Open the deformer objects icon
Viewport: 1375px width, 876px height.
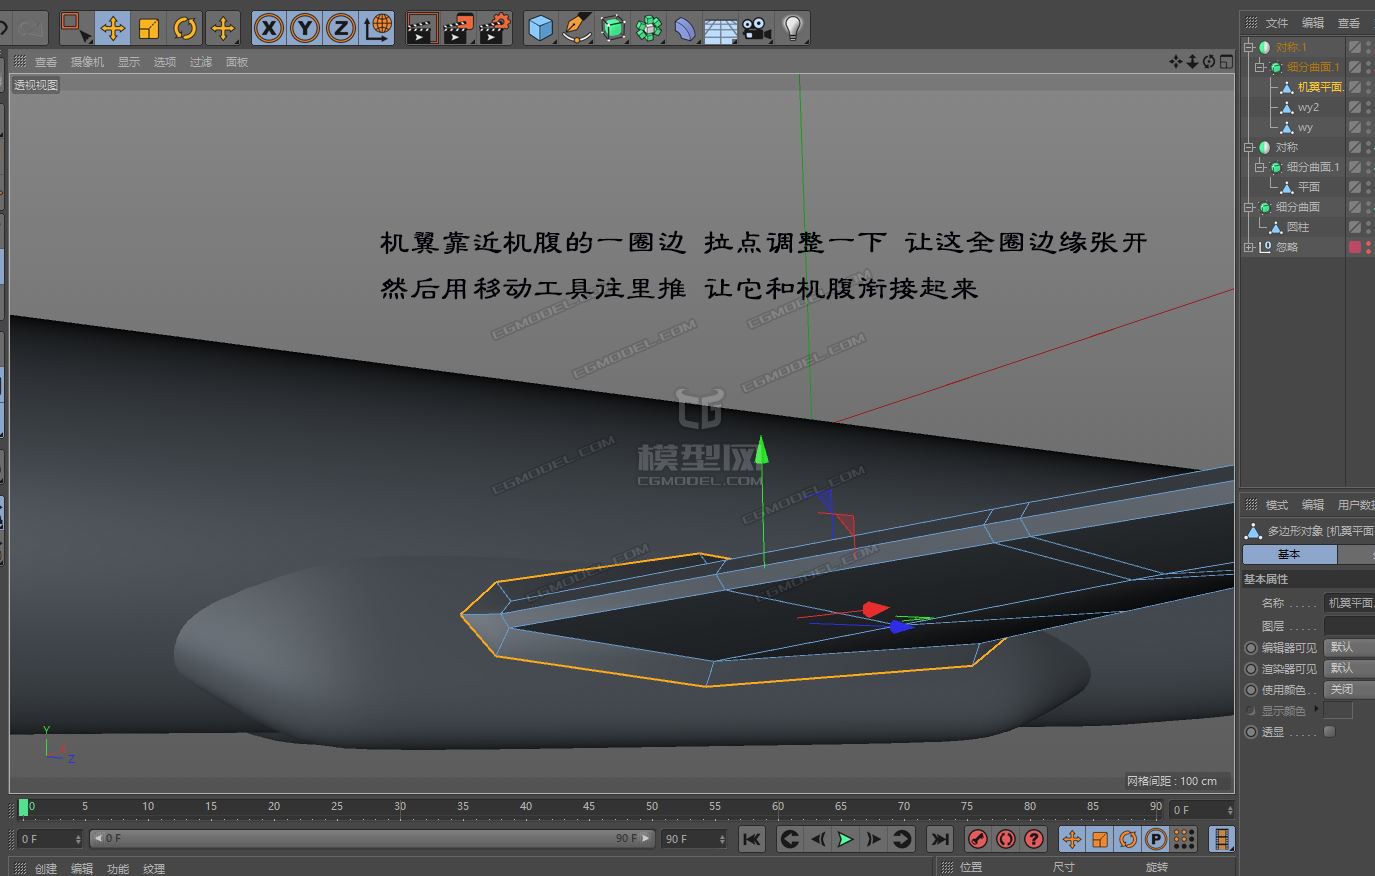(685, 28)
